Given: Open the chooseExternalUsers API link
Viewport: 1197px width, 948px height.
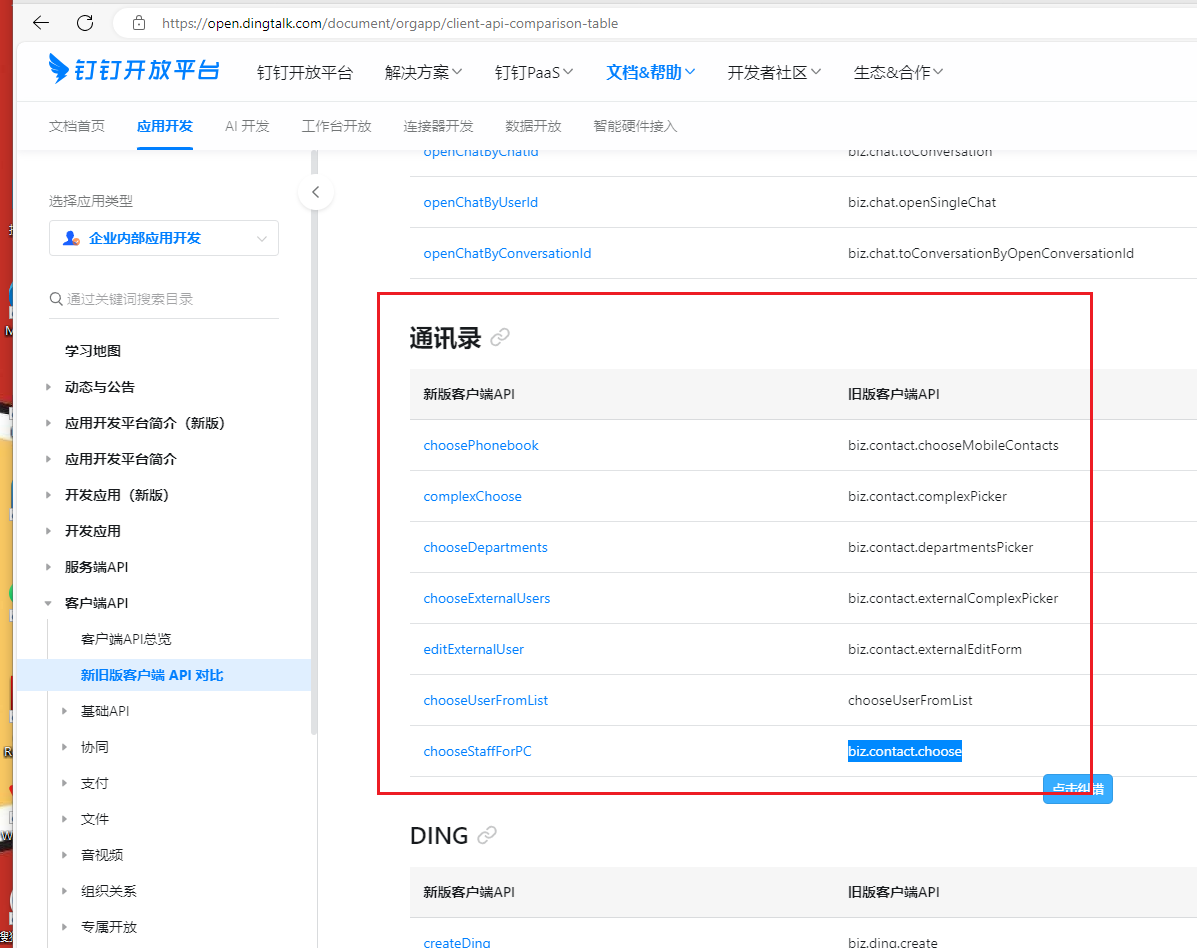Looking at the screenshot, I should tap(486, 598).
